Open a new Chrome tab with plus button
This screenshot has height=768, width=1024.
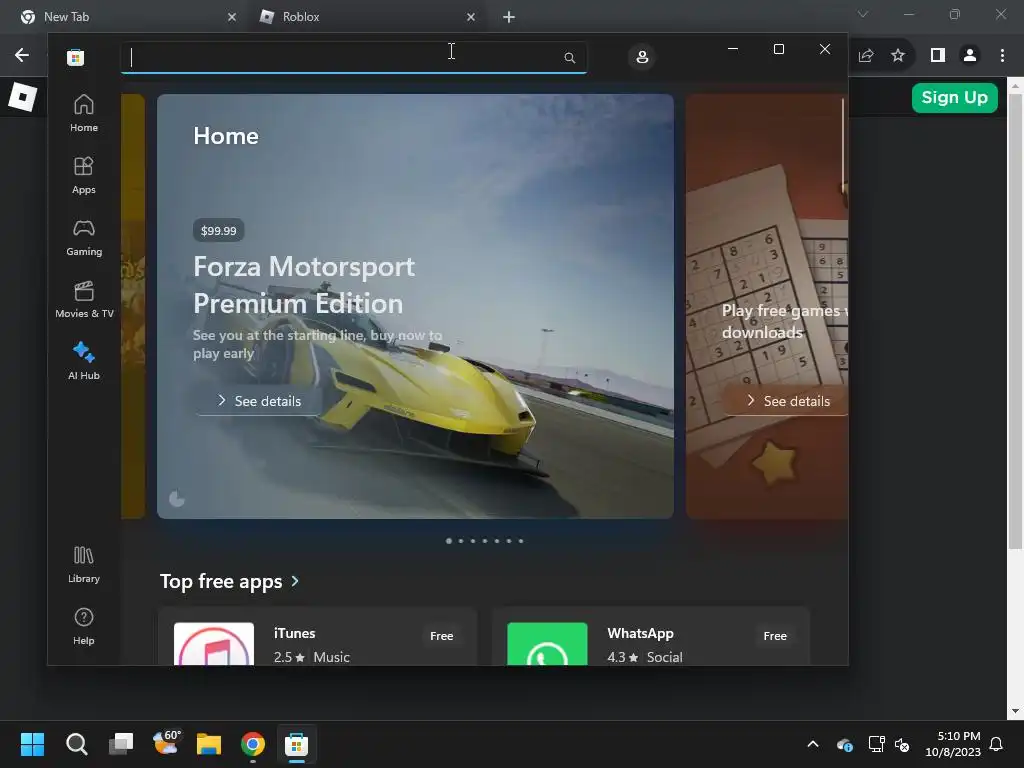pyautogui.click(x=509, y=17)
